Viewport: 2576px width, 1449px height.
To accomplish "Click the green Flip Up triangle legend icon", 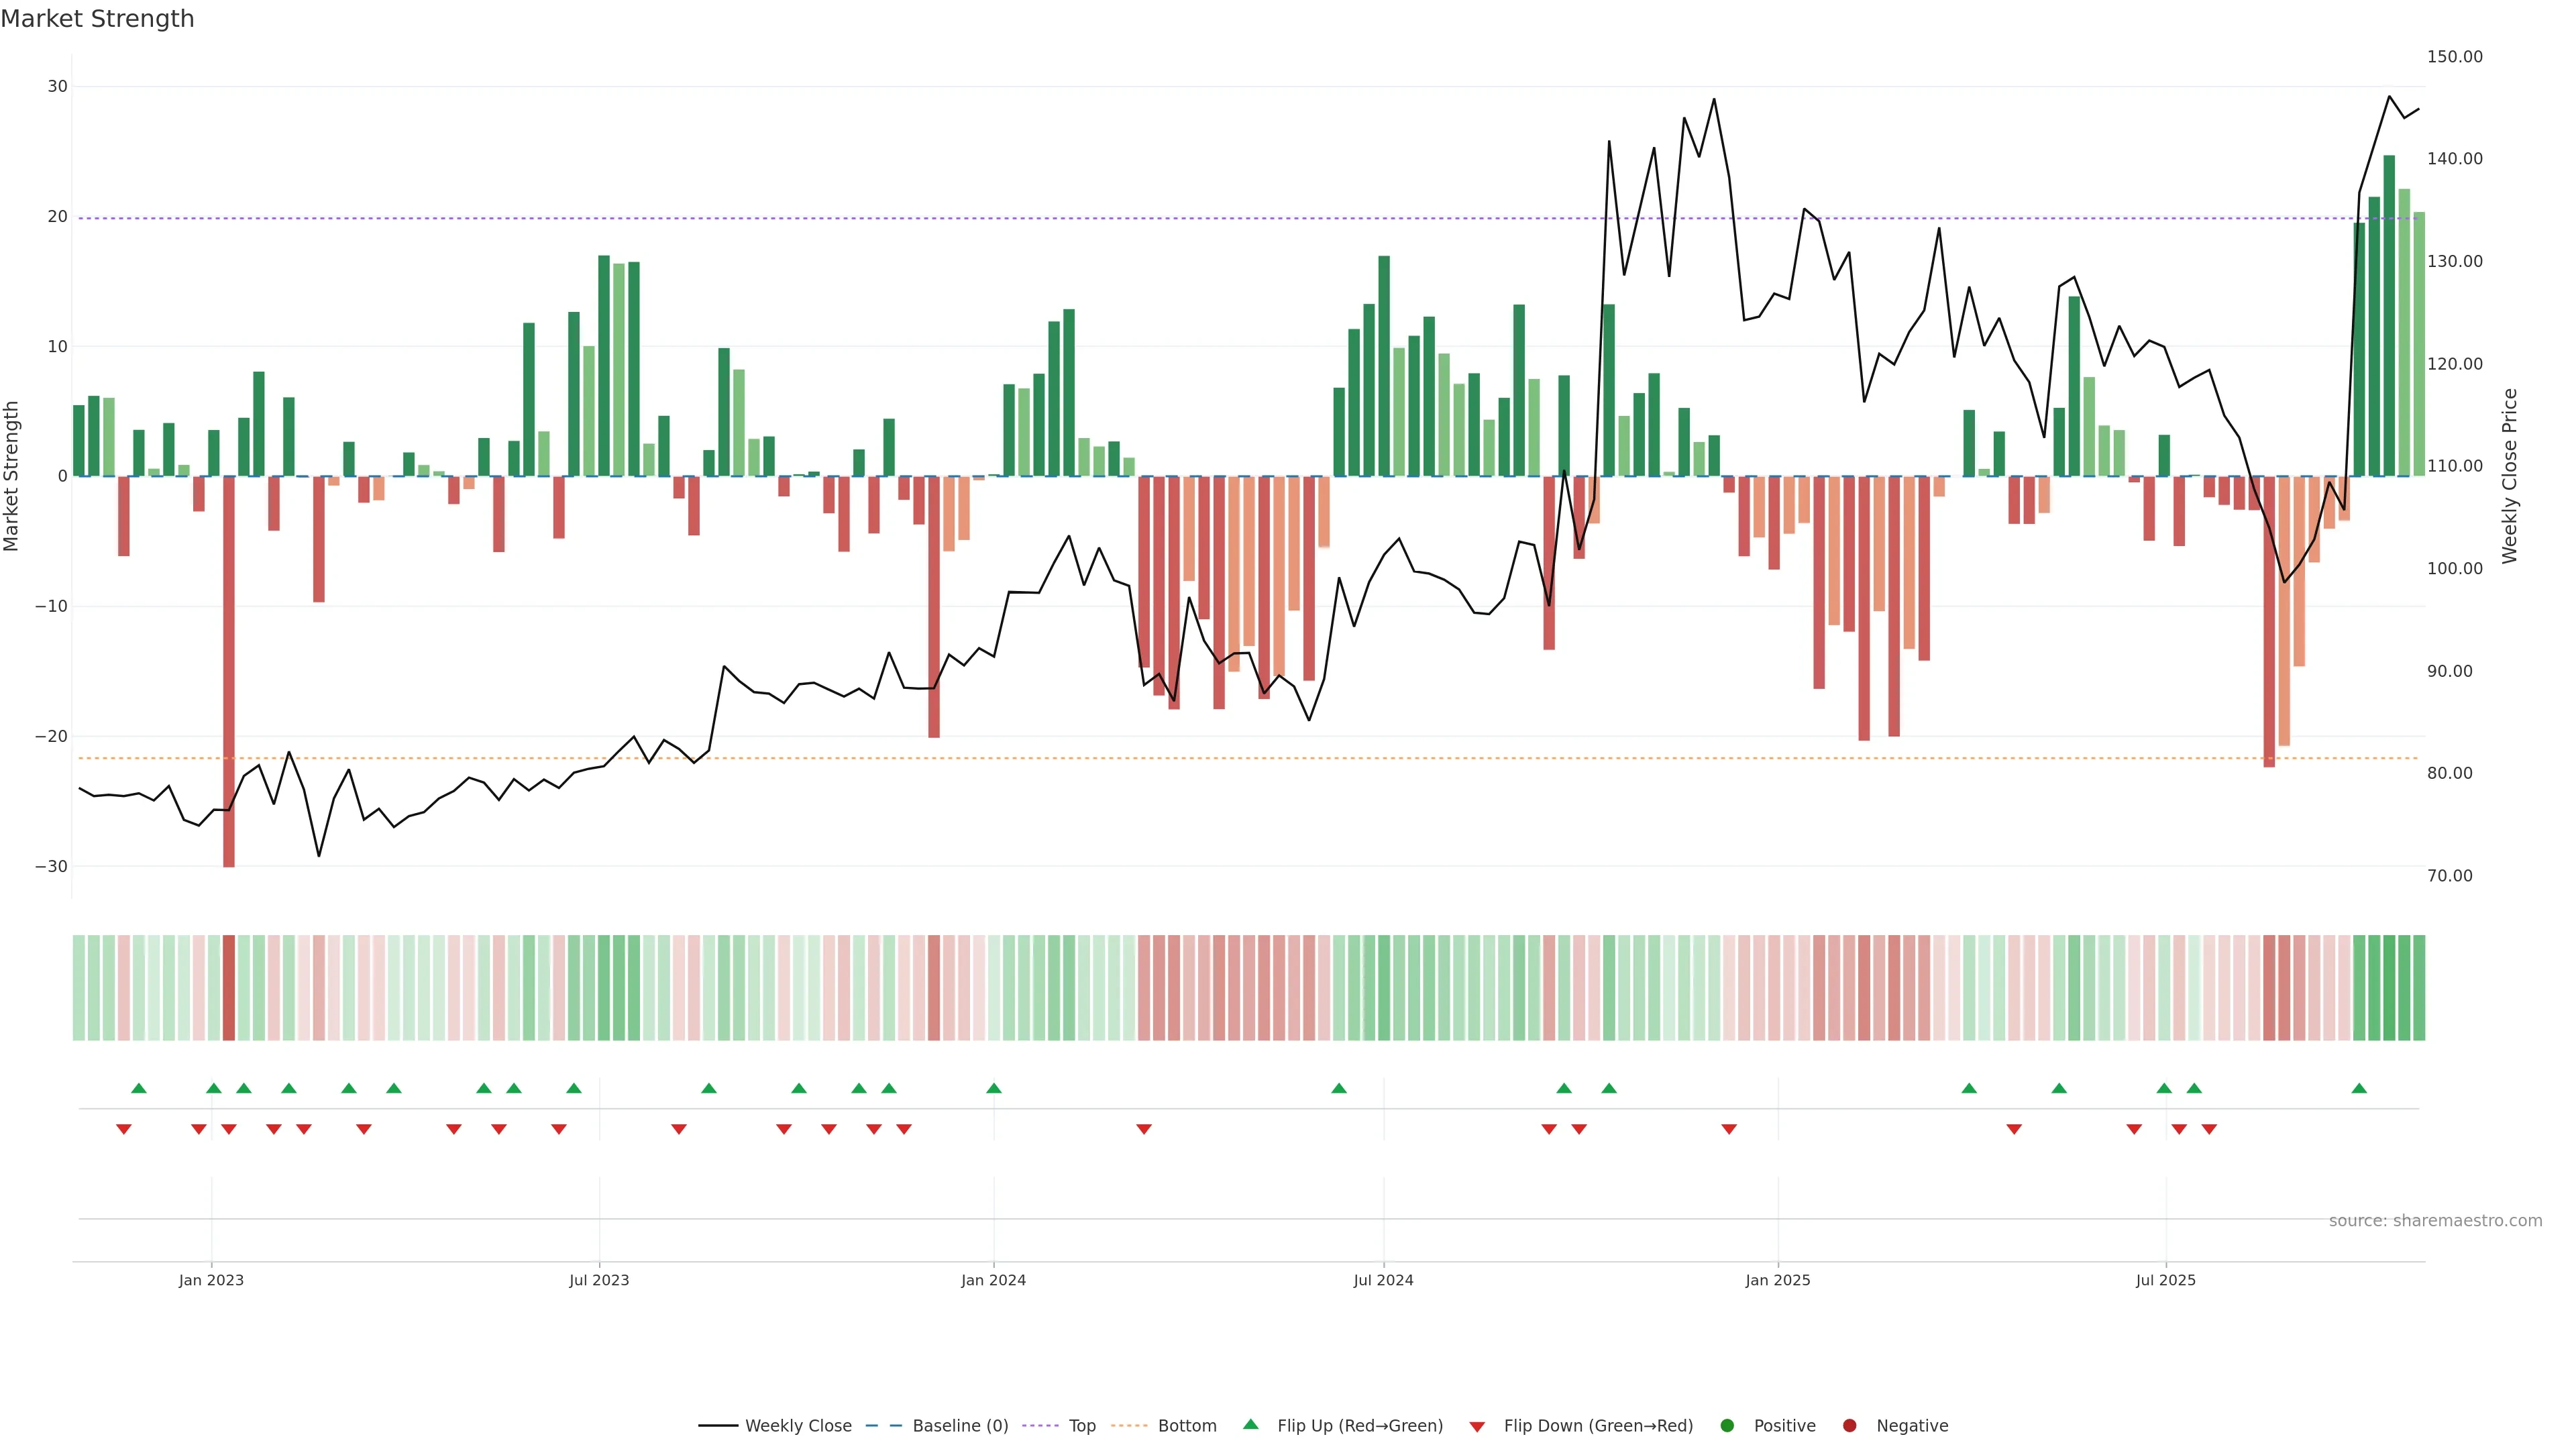I will pos(1250,1424).
